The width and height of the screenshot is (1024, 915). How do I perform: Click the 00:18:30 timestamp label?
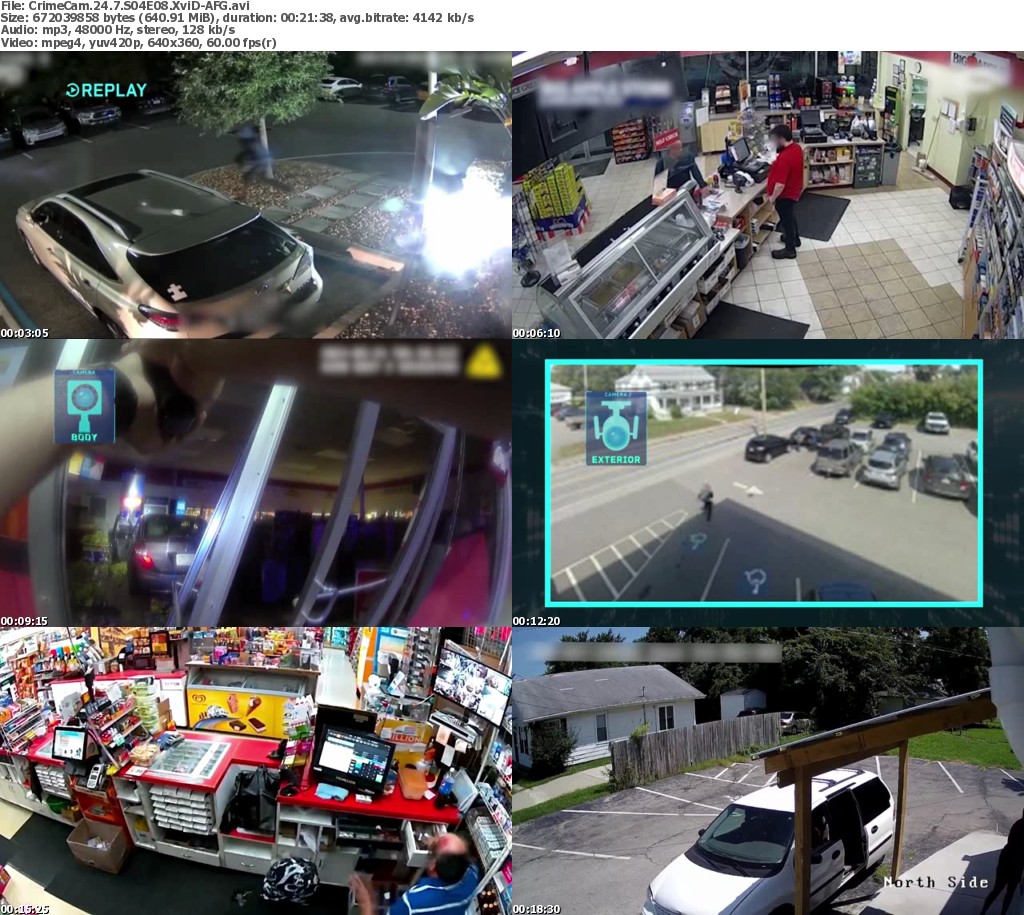tap(537, 909)
